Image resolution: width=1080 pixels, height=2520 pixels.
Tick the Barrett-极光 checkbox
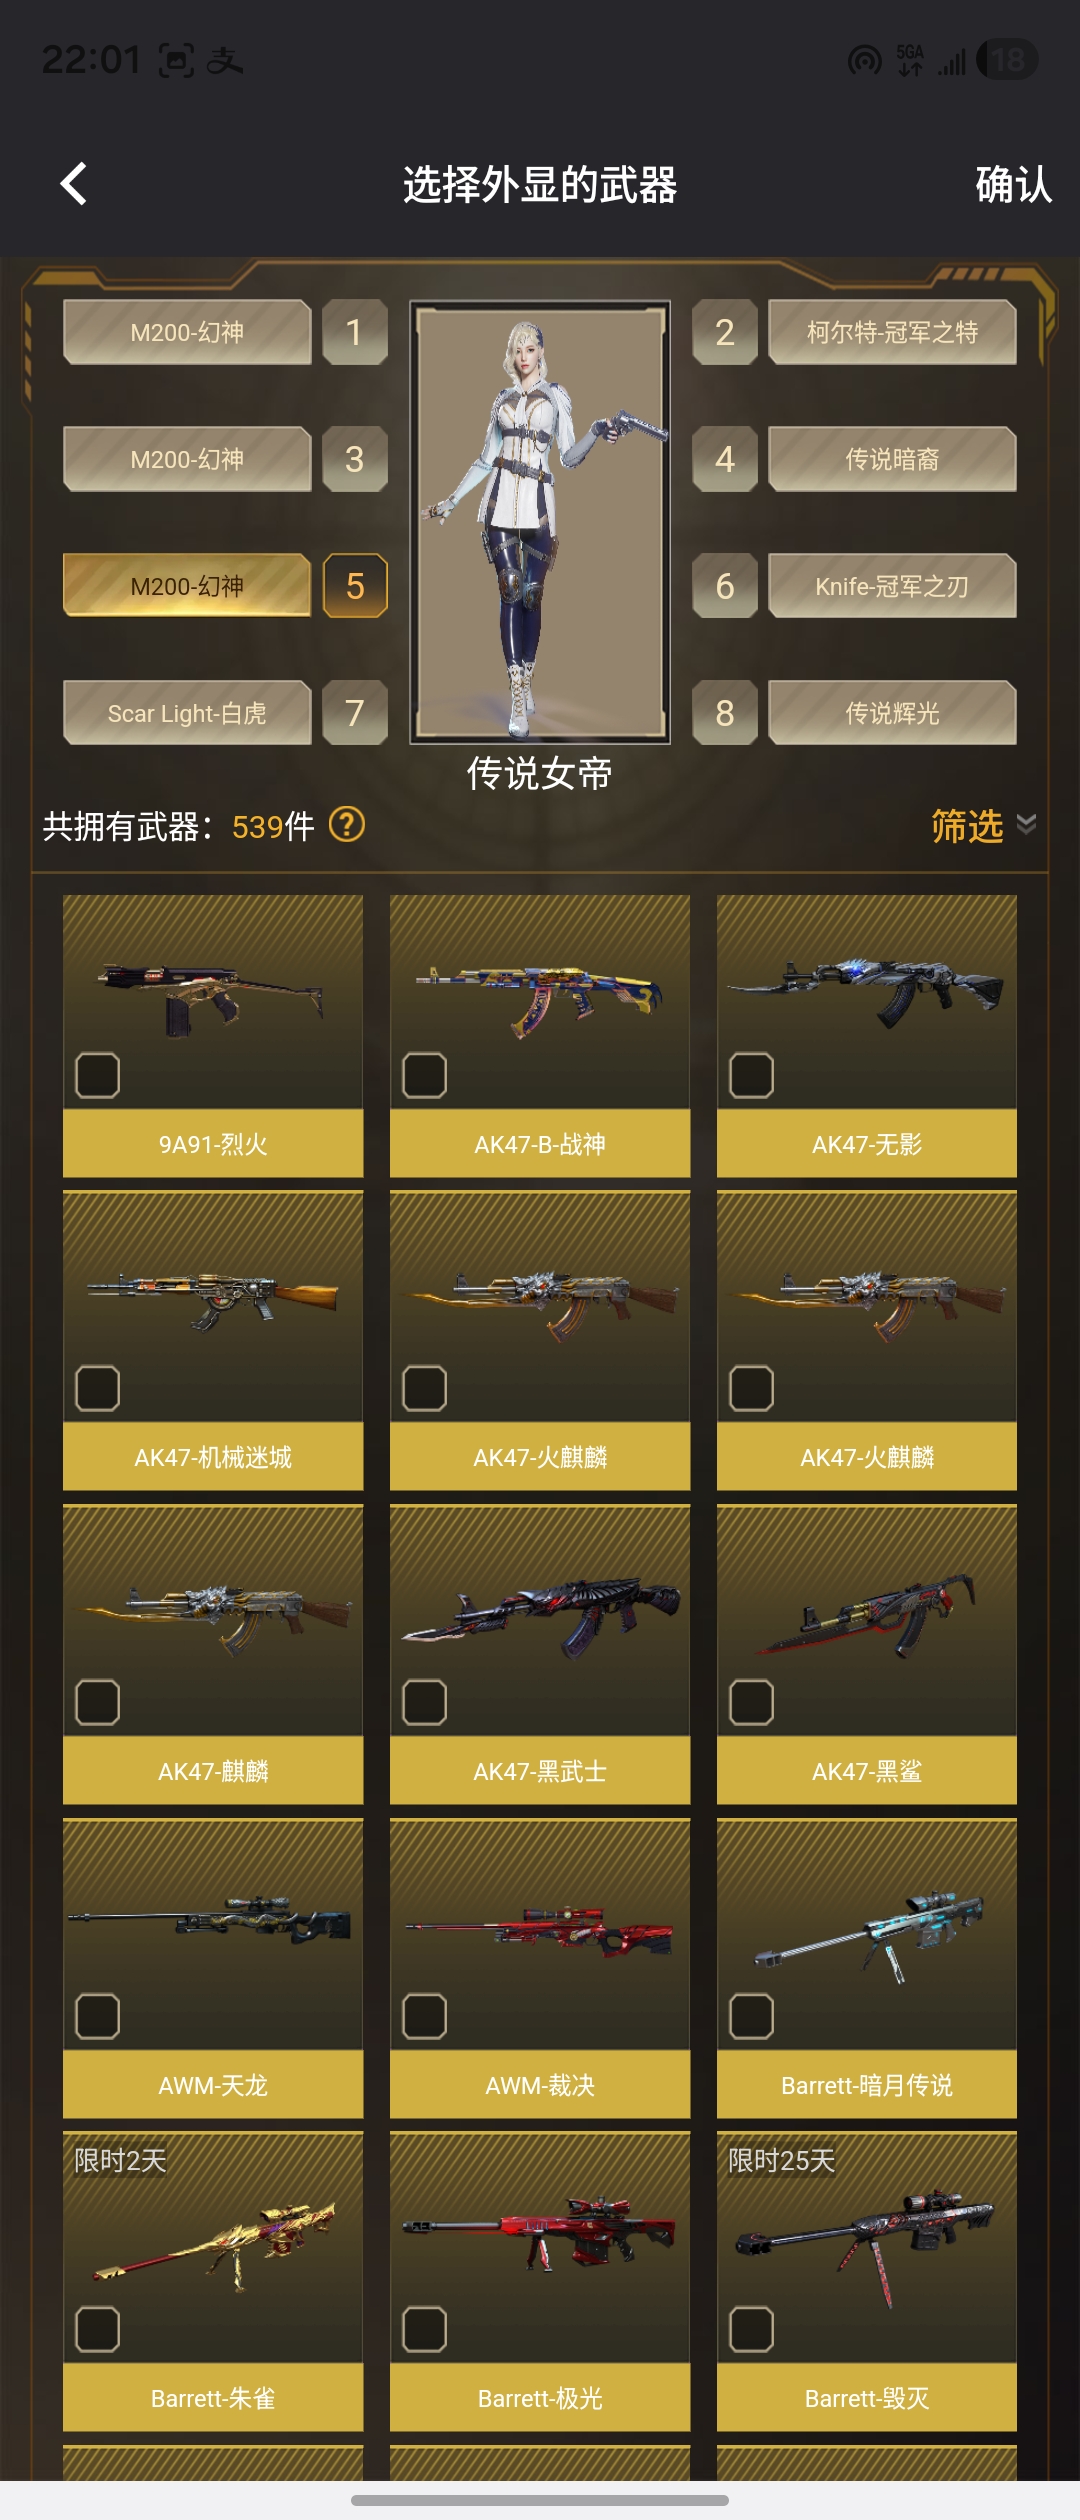tap(424, 2329)
